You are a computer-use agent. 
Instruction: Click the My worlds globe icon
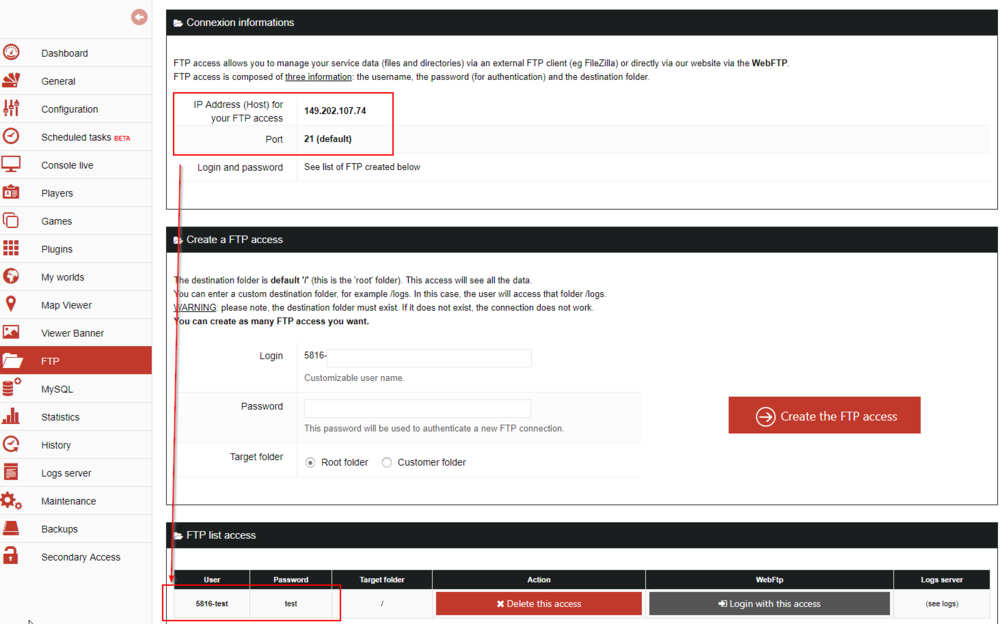tap(11, 277)
